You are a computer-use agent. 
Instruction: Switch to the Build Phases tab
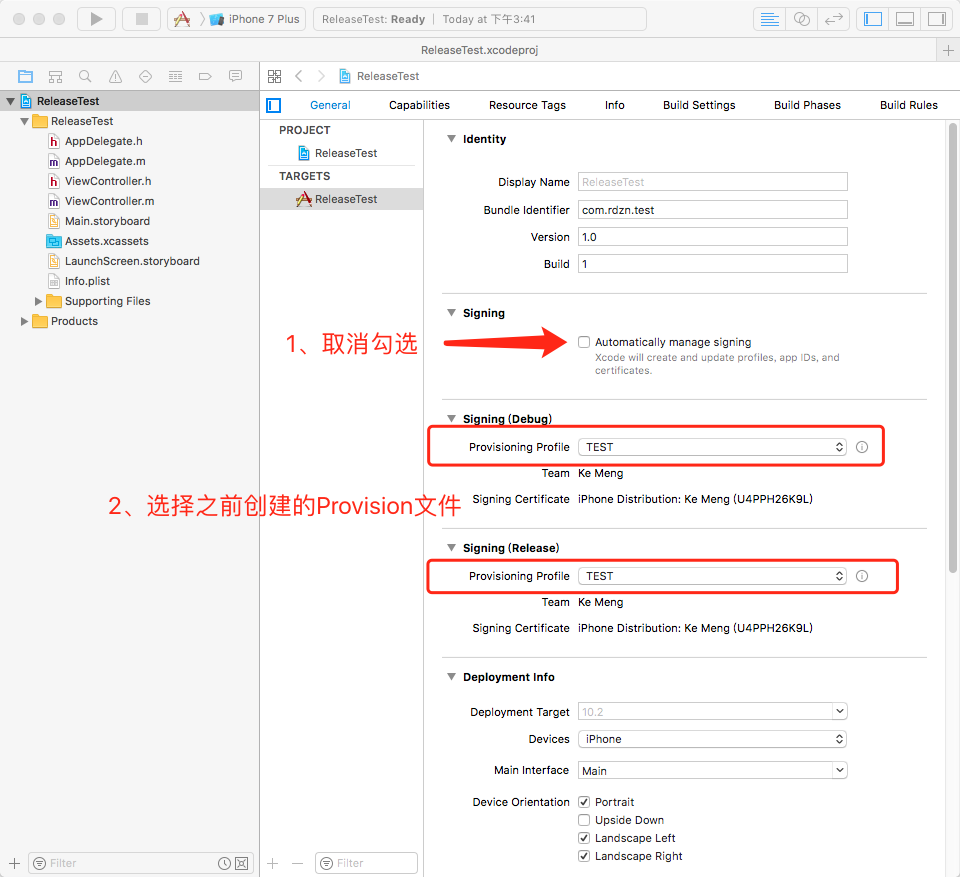[x=807, y=105]
